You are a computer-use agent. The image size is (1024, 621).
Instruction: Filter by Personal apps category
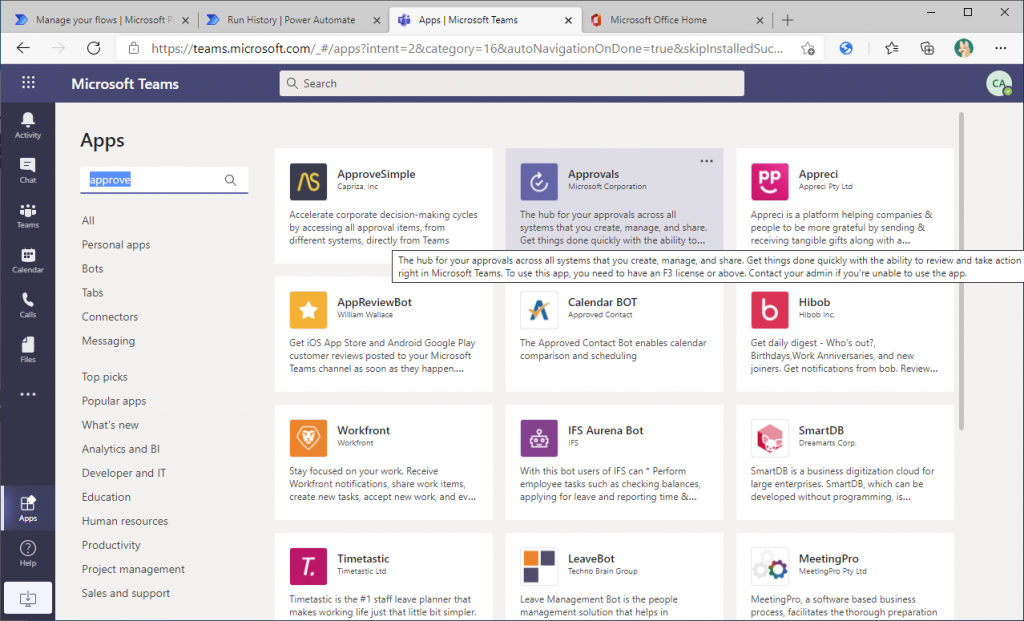pos(116,245)
